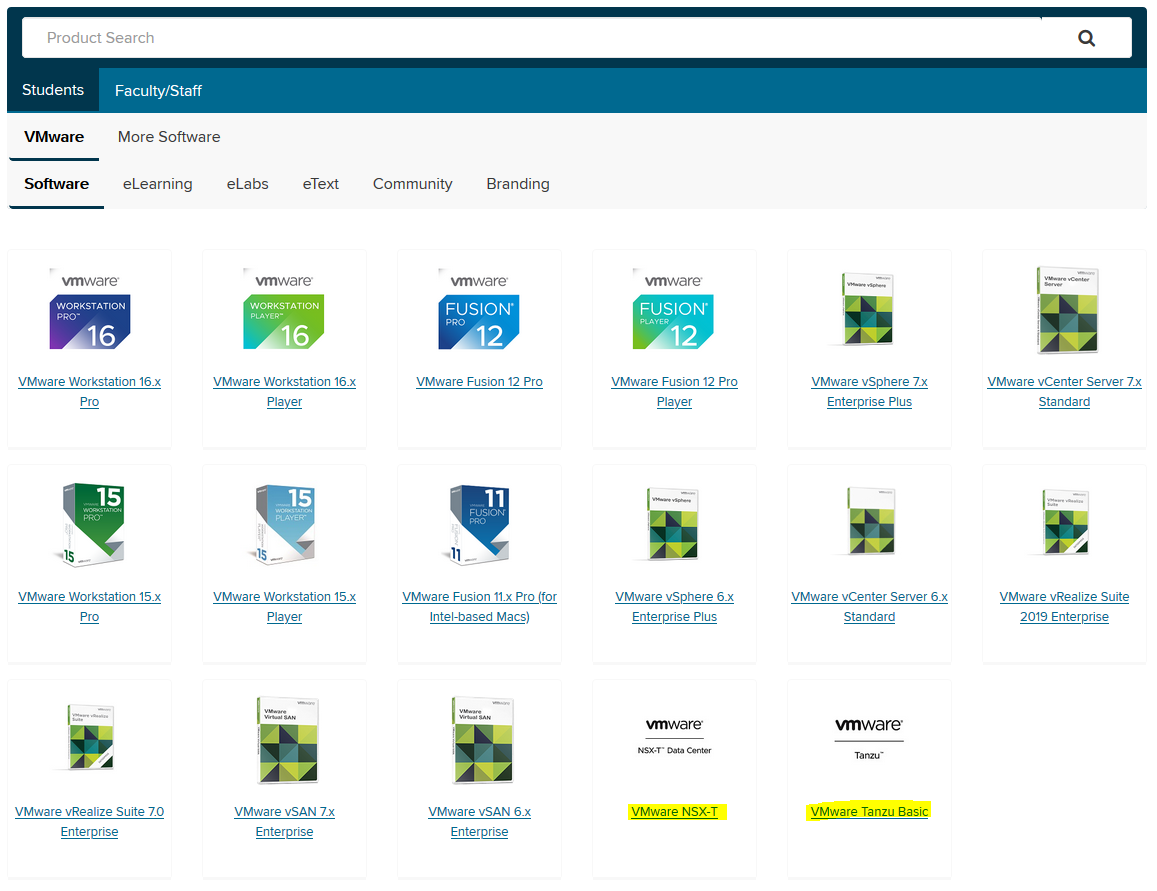Viewport: 1157px width, 891px height.
Task: Open the Community tab
Action: (x=412, y=184)
